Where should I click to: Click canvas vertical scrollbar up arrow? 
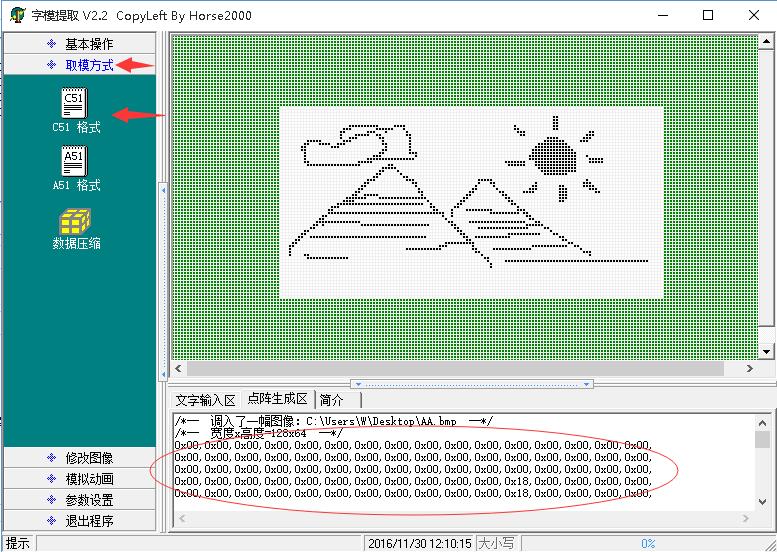pos(766,42)
